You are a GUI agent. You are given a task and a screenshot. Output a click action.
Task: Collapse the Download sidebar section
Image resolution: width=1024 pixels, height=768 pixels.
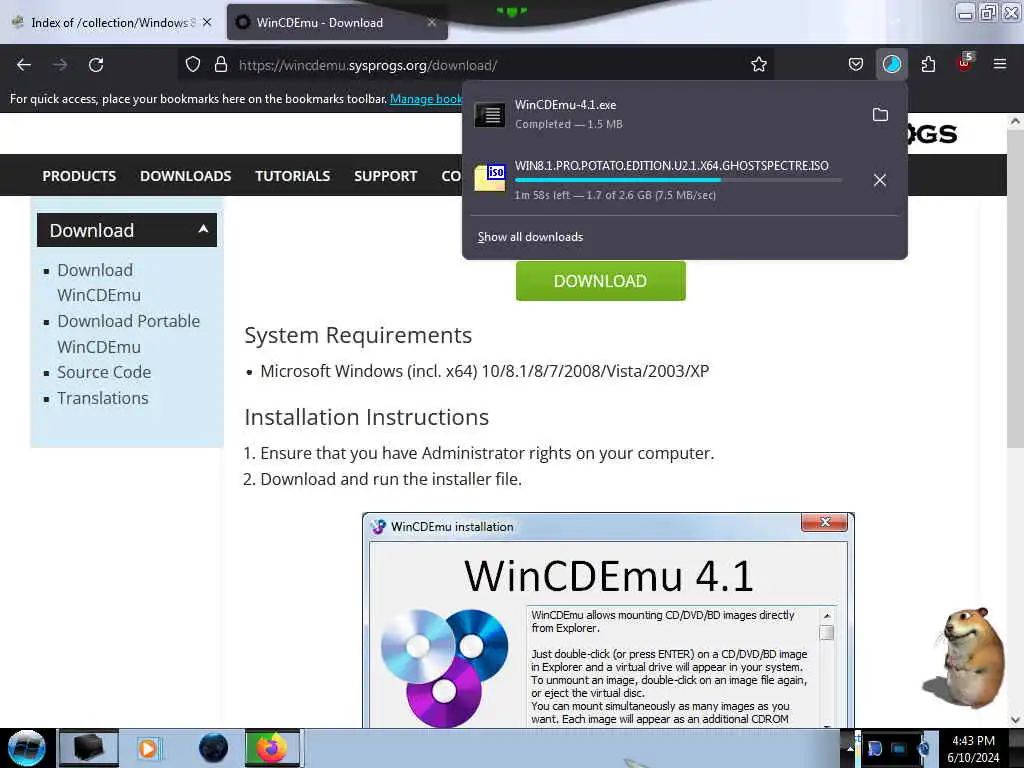pos(127,230)
